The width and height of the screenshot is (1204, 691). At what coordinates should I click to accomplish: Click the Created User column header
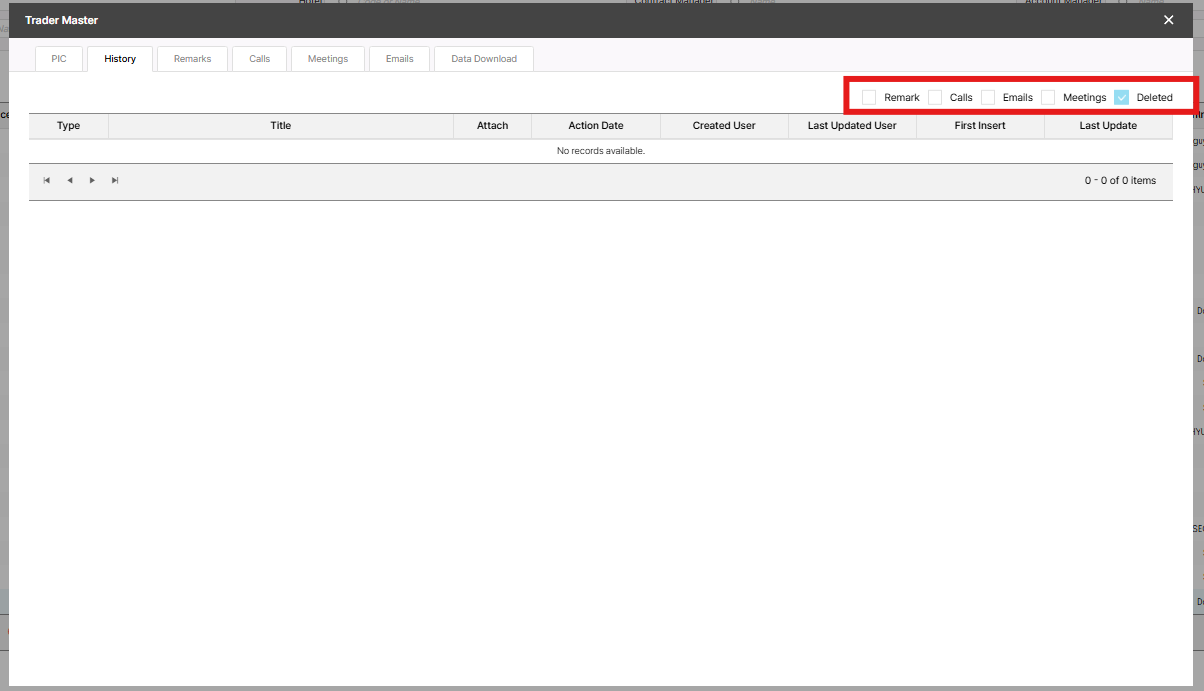[724, 126]
